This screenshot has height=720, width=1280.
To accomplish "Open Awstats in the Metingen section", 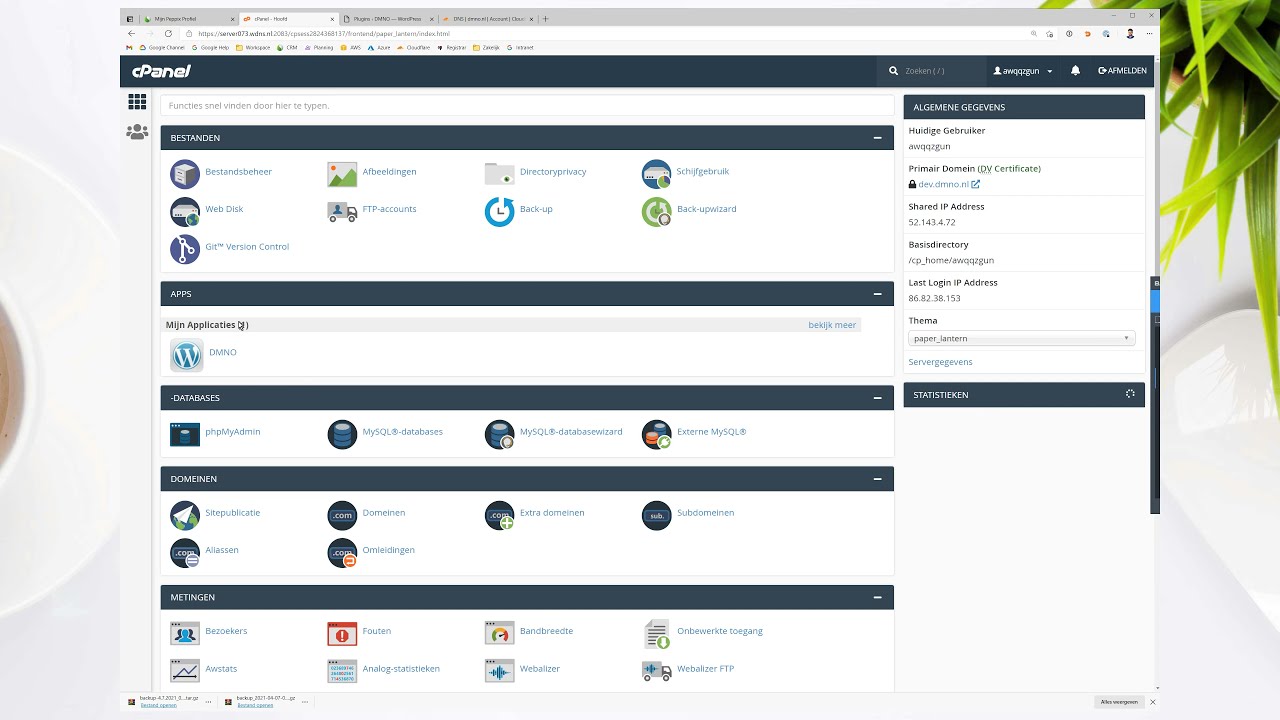I will coord(221,668).
